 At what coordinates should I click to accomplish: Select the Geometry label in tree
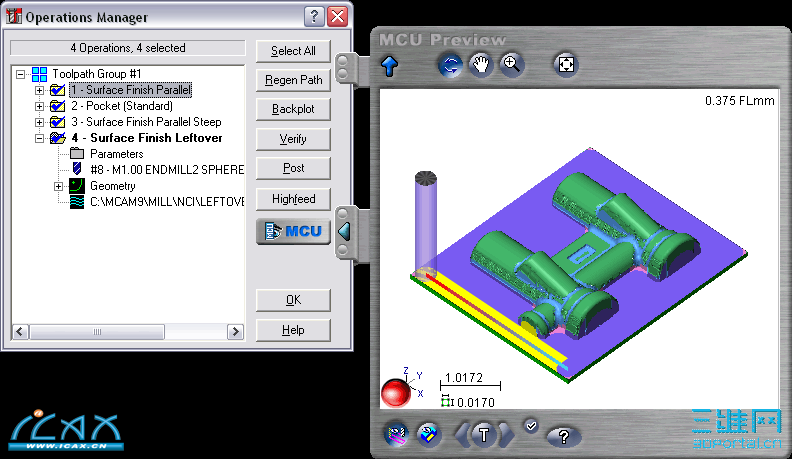(x=113, y=186)
